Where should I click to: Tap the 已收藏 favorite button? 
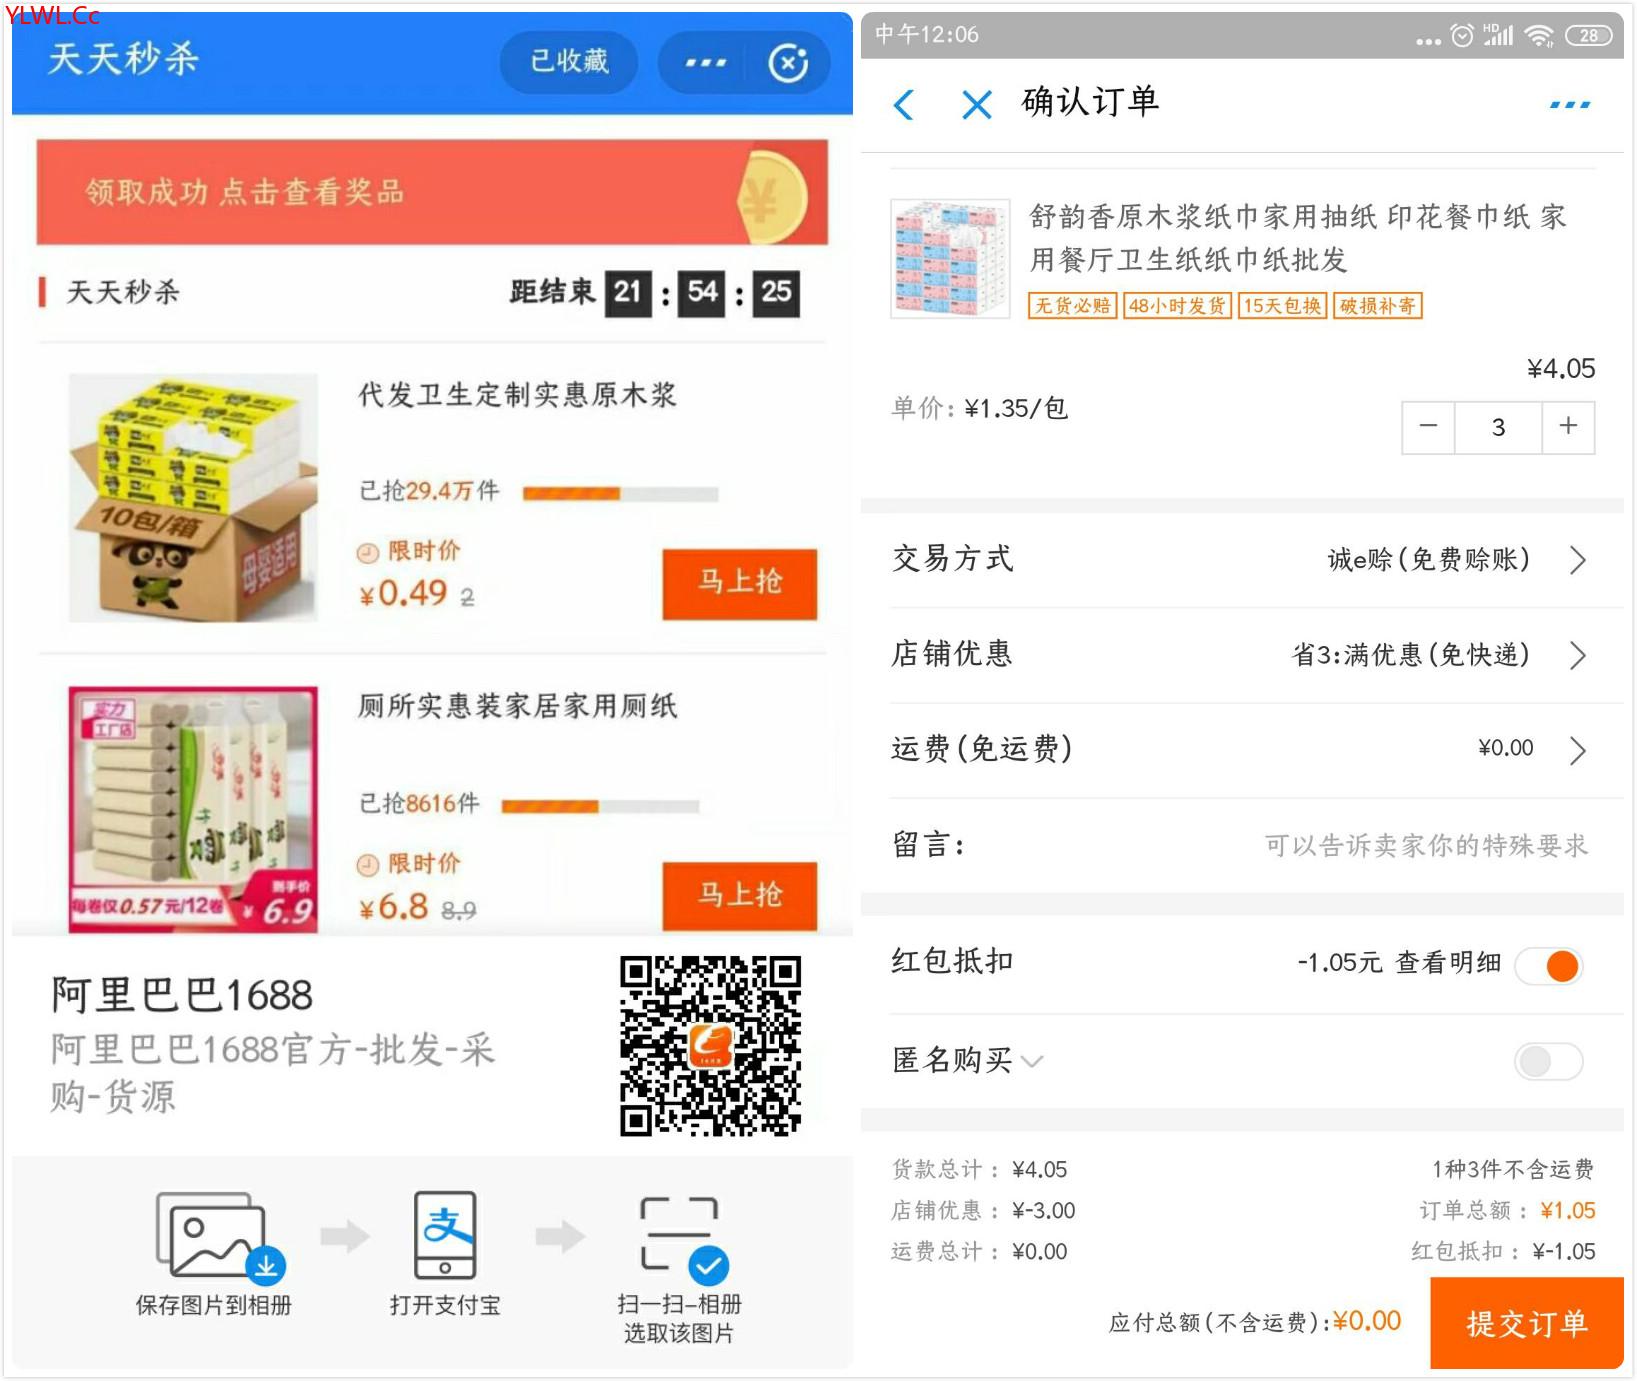point(568,61)
